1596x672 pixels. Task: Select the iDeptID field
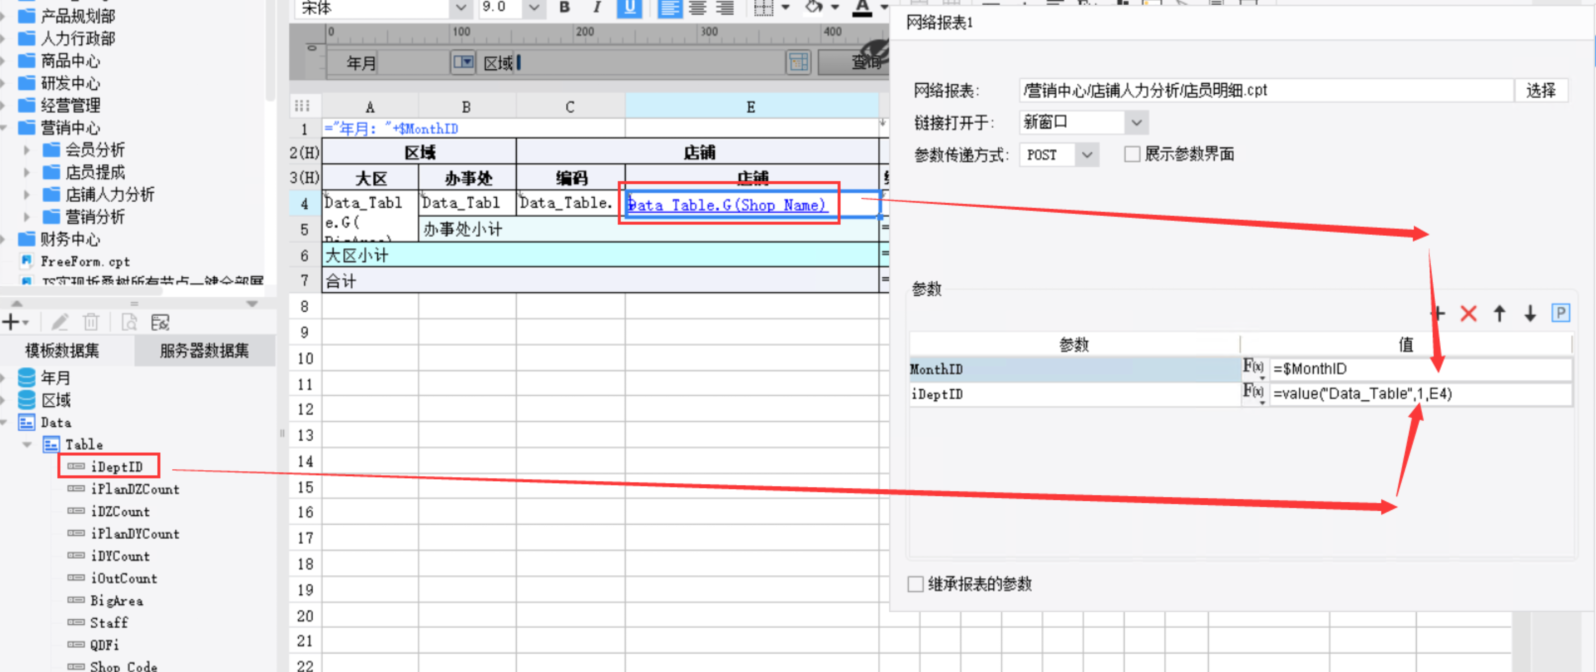[x=116, y=467]
